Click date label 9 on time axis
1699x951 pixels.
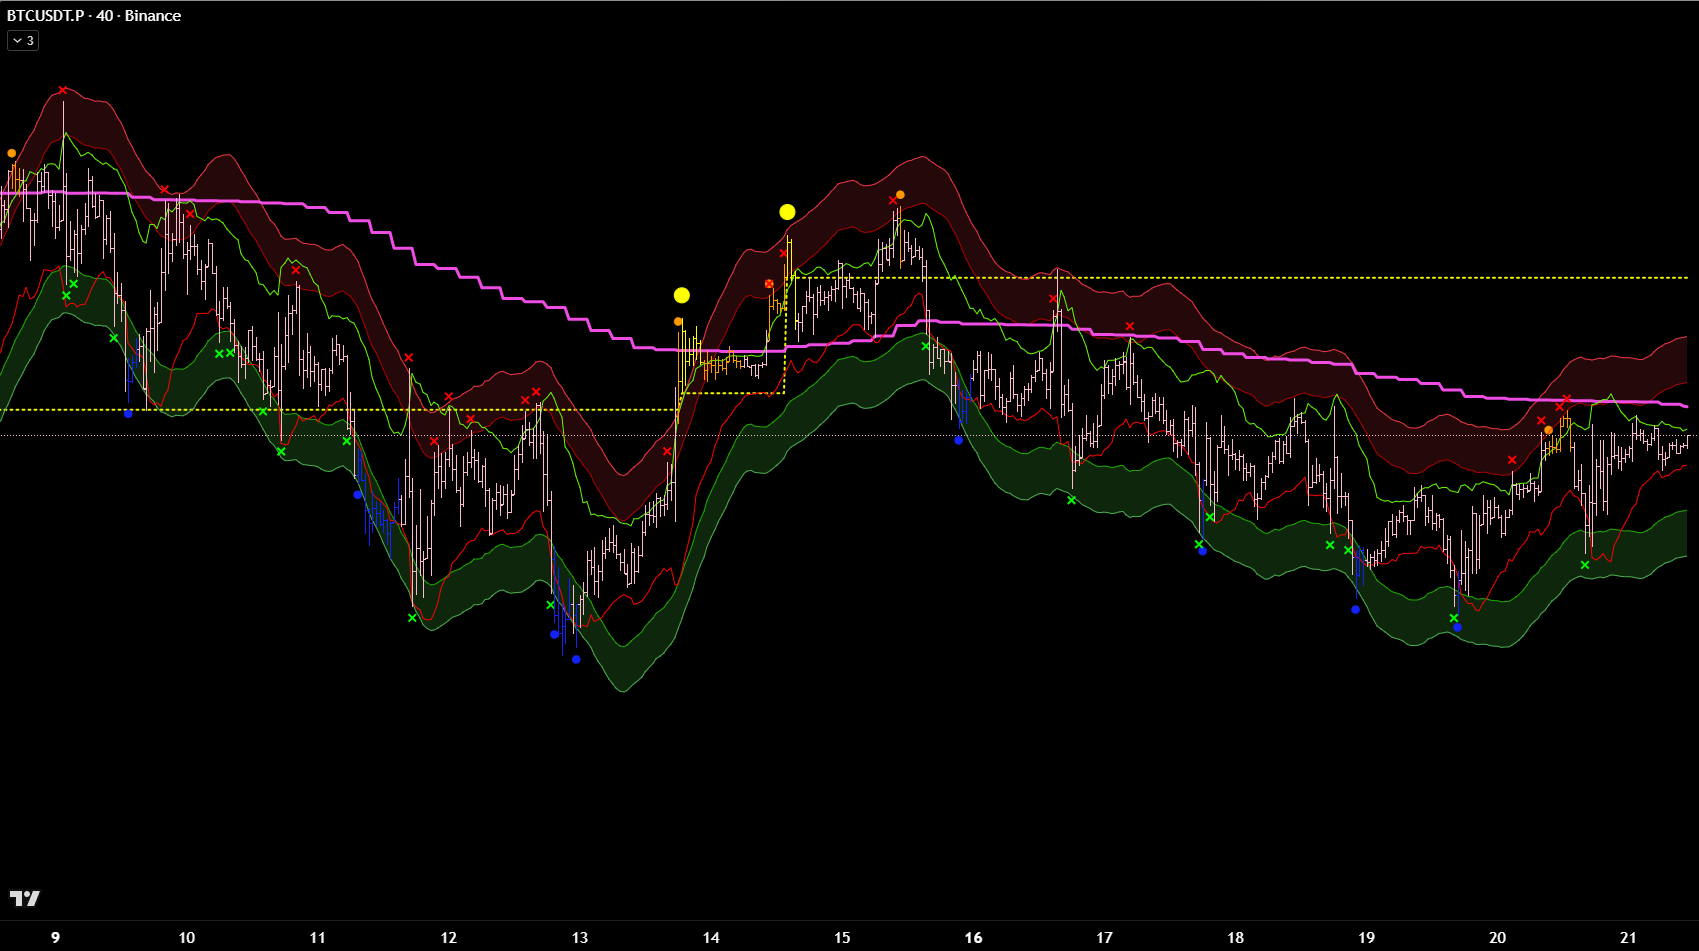pyautogui.click(x=55, y=937)
